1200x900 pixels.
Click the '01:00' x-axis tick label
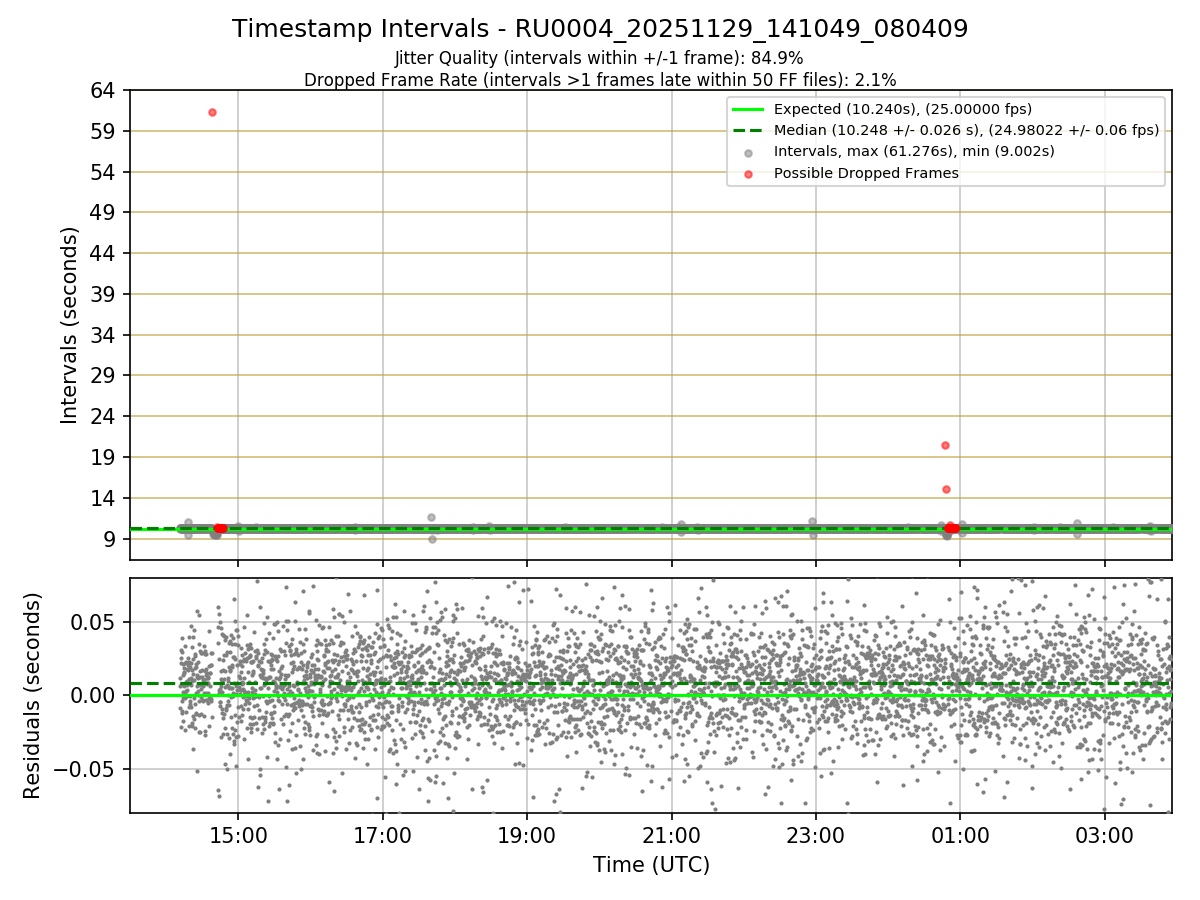click(x=960, y=834)
